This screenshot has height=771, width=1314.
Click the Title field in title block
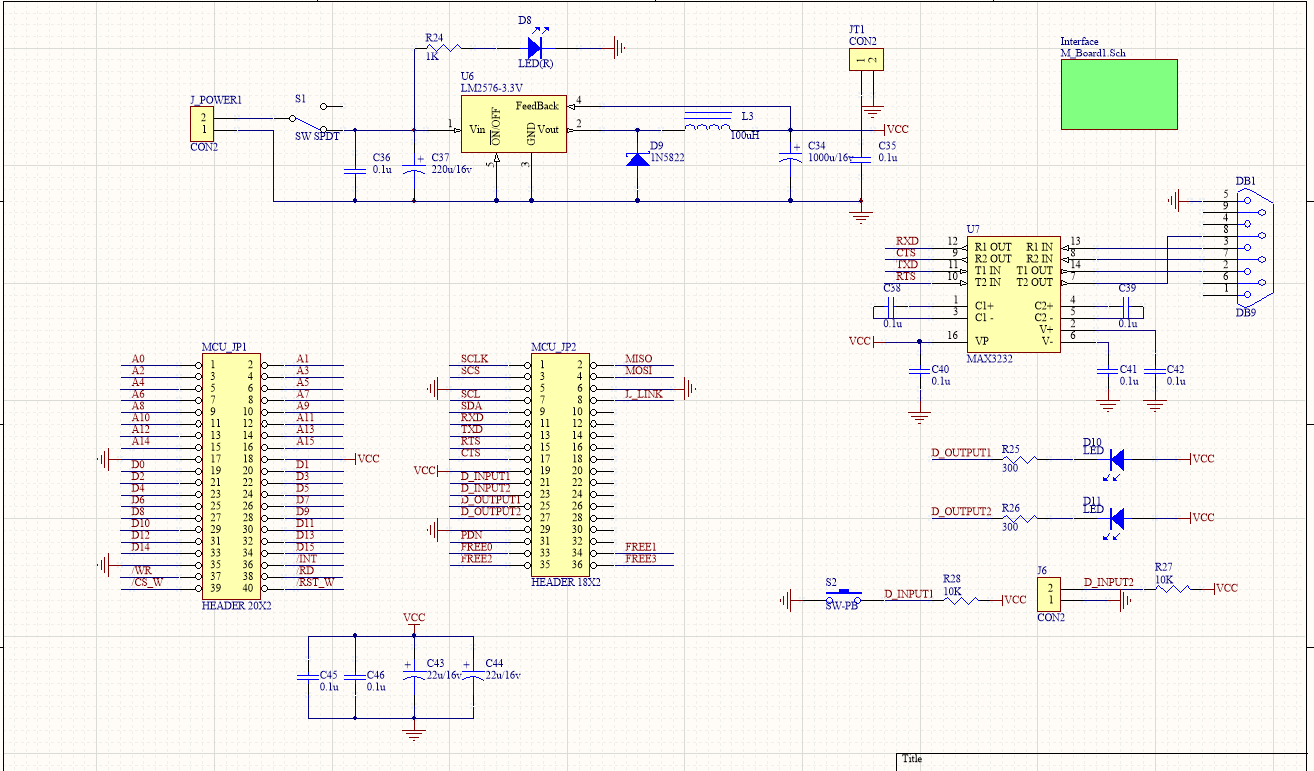pyautogui.click(x=912, y=759)
